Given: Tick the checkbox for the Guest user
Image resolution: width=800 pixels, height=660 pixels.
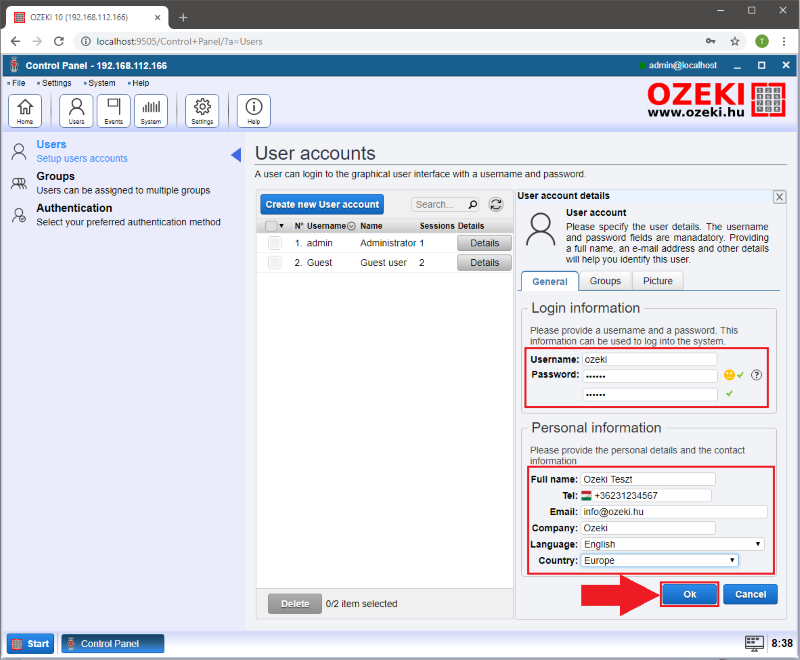Looking at the screenshot, I should 274,262.
